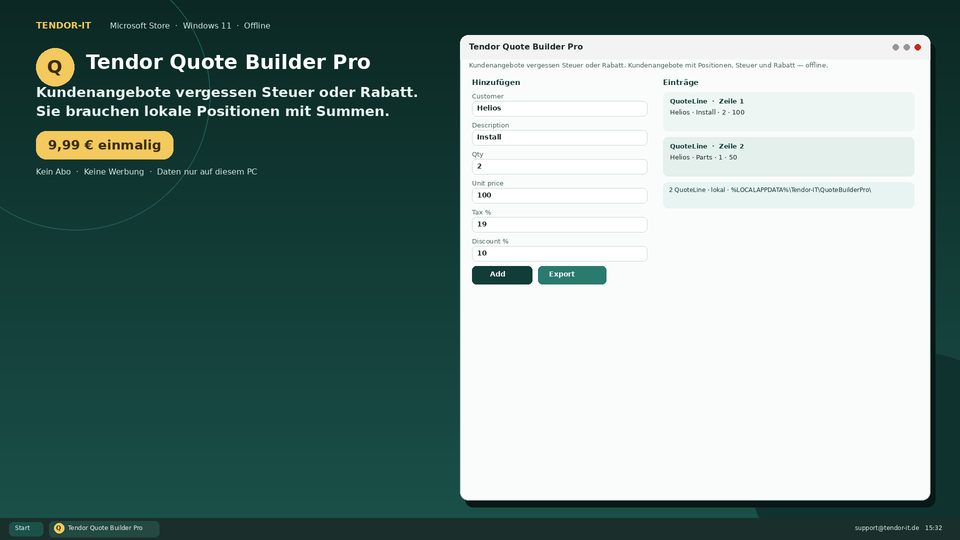Click the Keine Werbung text
Screen dimensions: 960x540
pyautogui.click(x=114, y=172)
